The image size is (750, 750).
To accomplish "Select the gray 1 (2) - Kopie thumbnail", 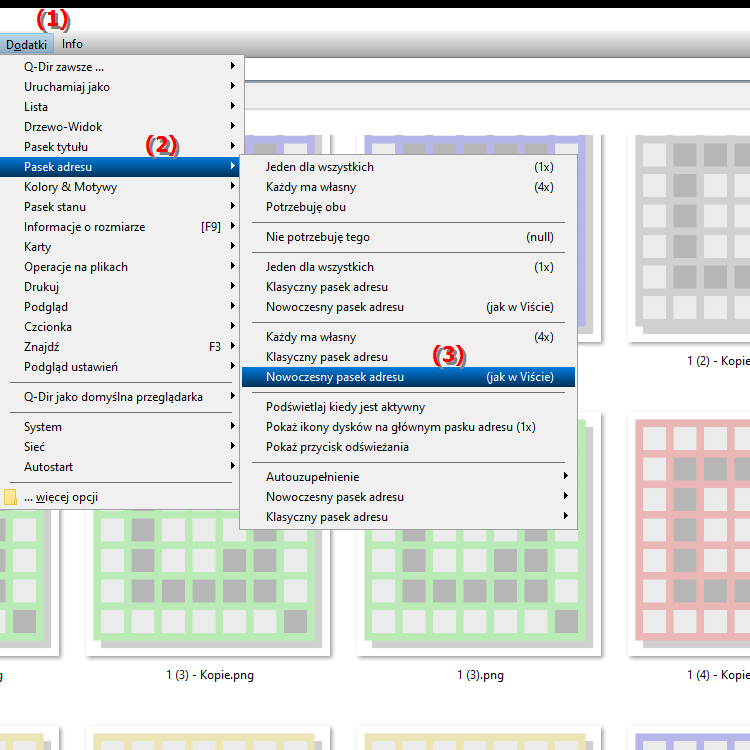I will click(x=689, y=238).
